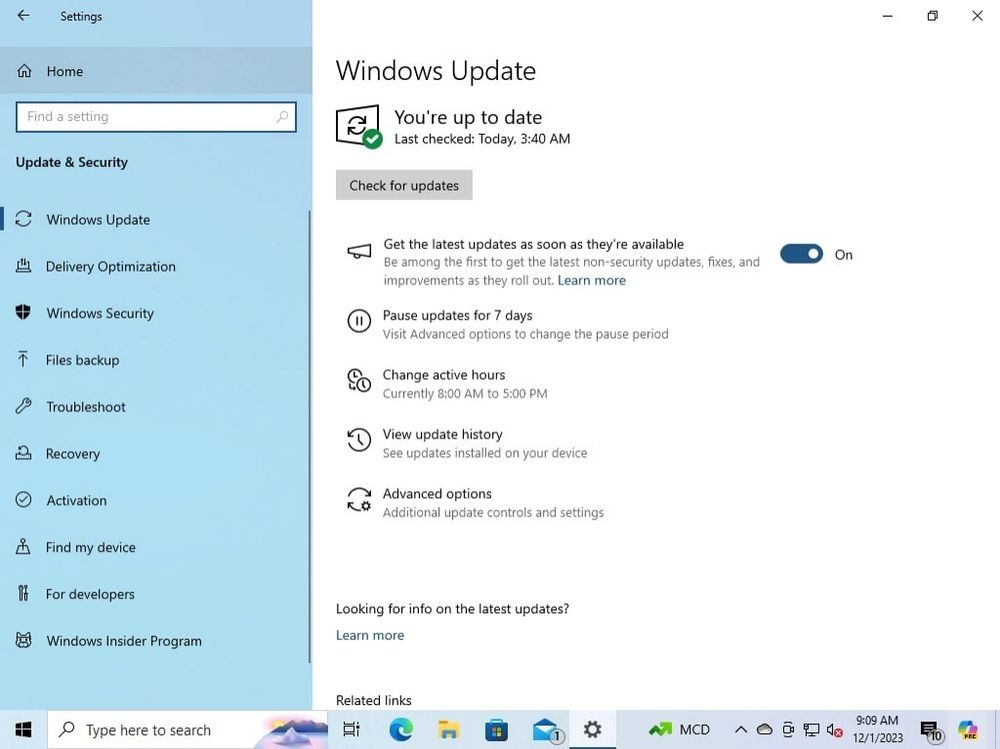Open Windows Insider Program page
Screen dimensions: 1000x749
pyautogui.click(x=156, y=641)
